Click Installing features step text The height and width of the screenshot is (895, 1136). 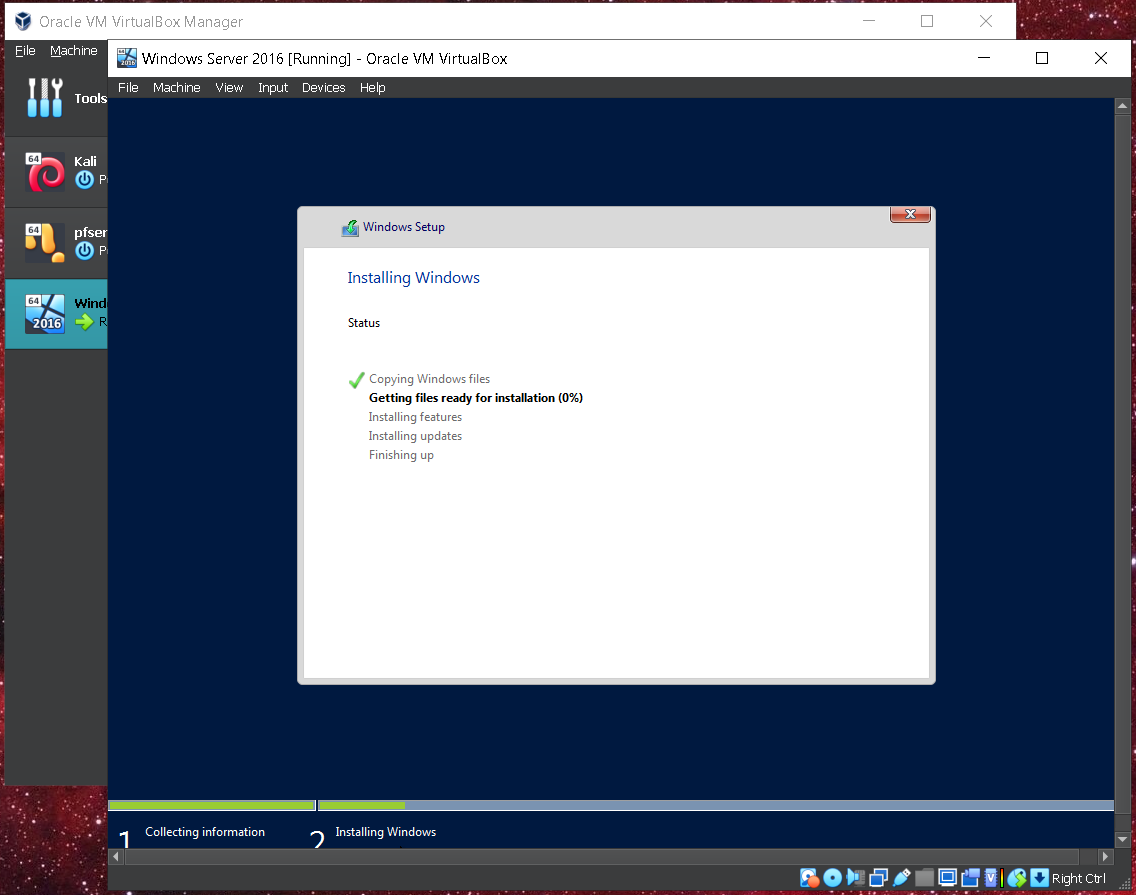pos(415,417)
